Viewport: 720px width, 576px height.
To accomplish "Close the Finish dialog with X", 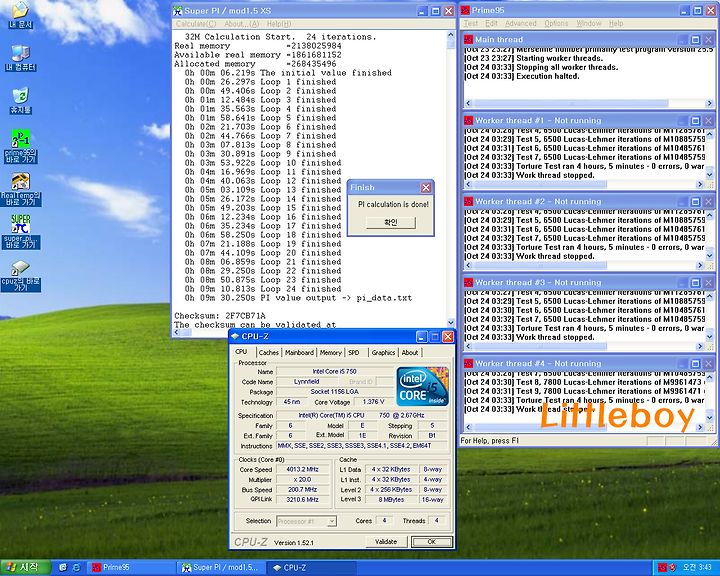I will [426, 187].
